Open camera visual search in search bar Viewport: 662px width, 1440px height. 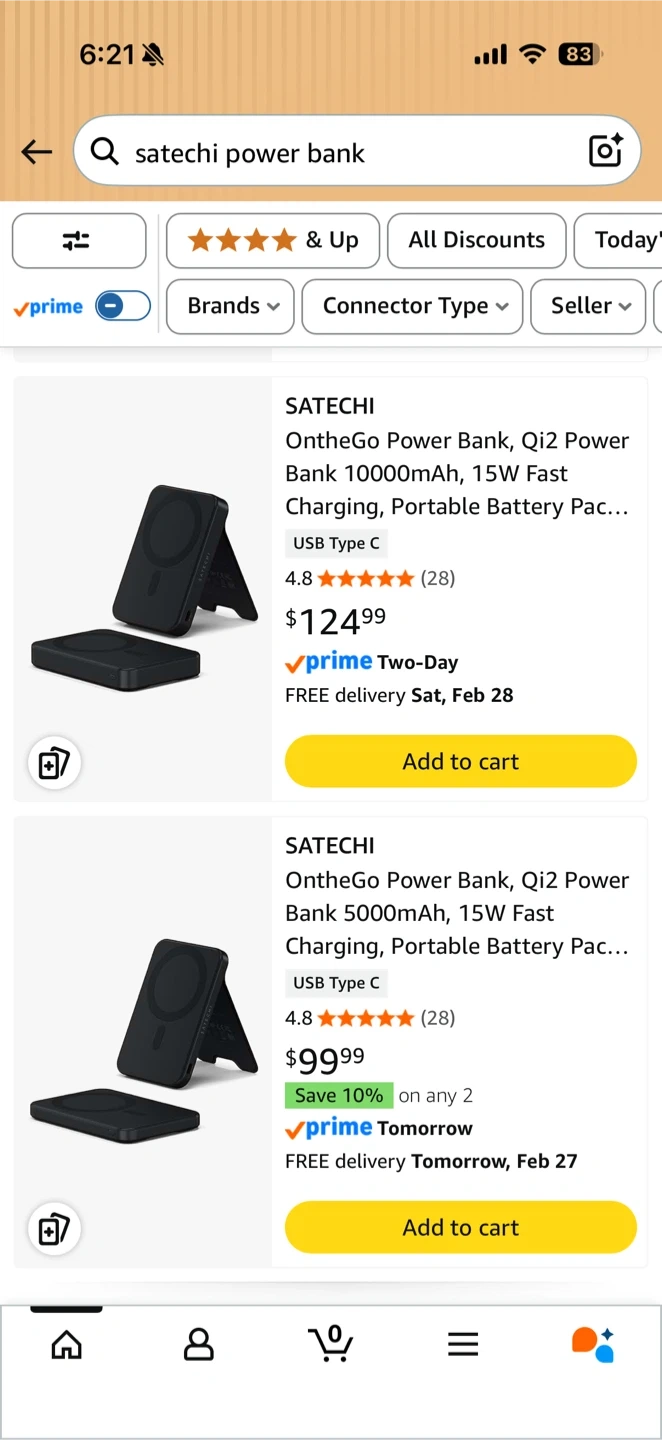606,151
